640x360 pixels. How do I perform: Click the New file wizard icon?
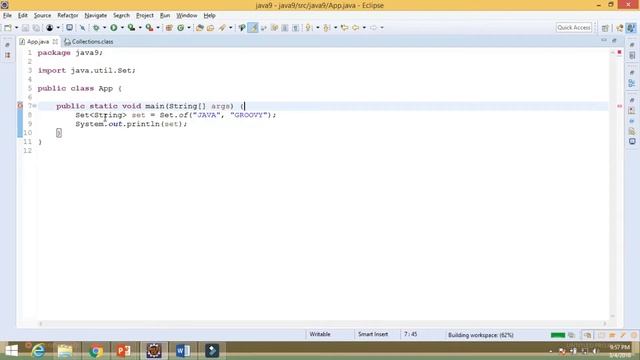[8, 28]
